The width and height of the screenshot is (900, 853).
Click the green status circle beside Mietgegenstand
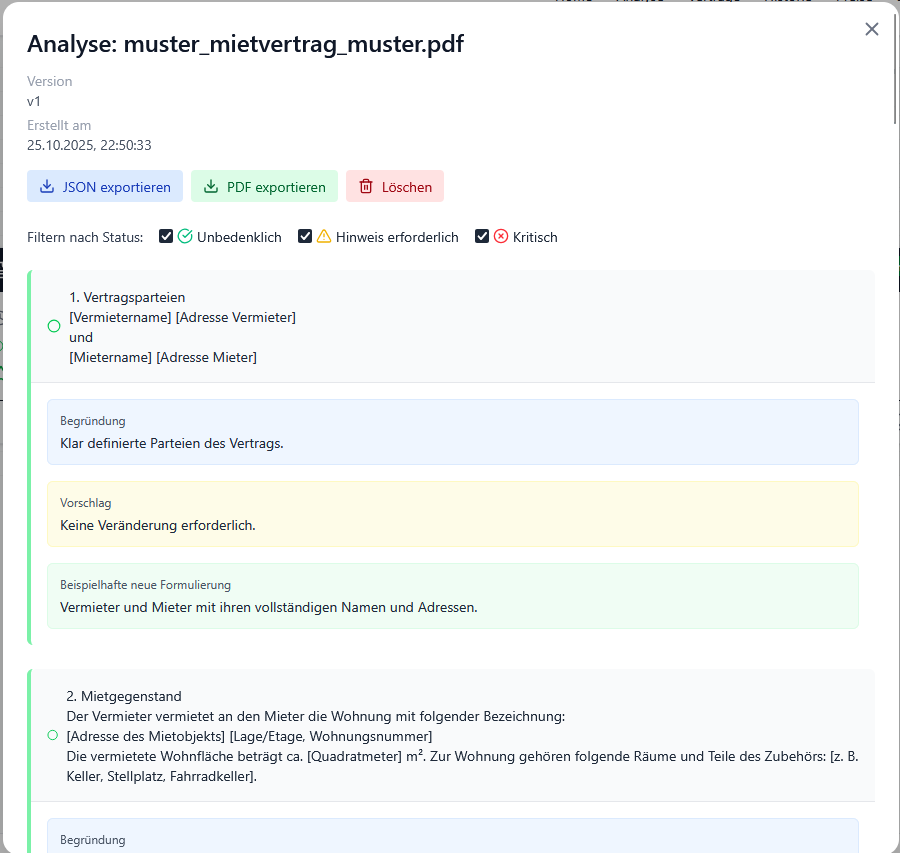pyautogui.click(x=53, y=735)
